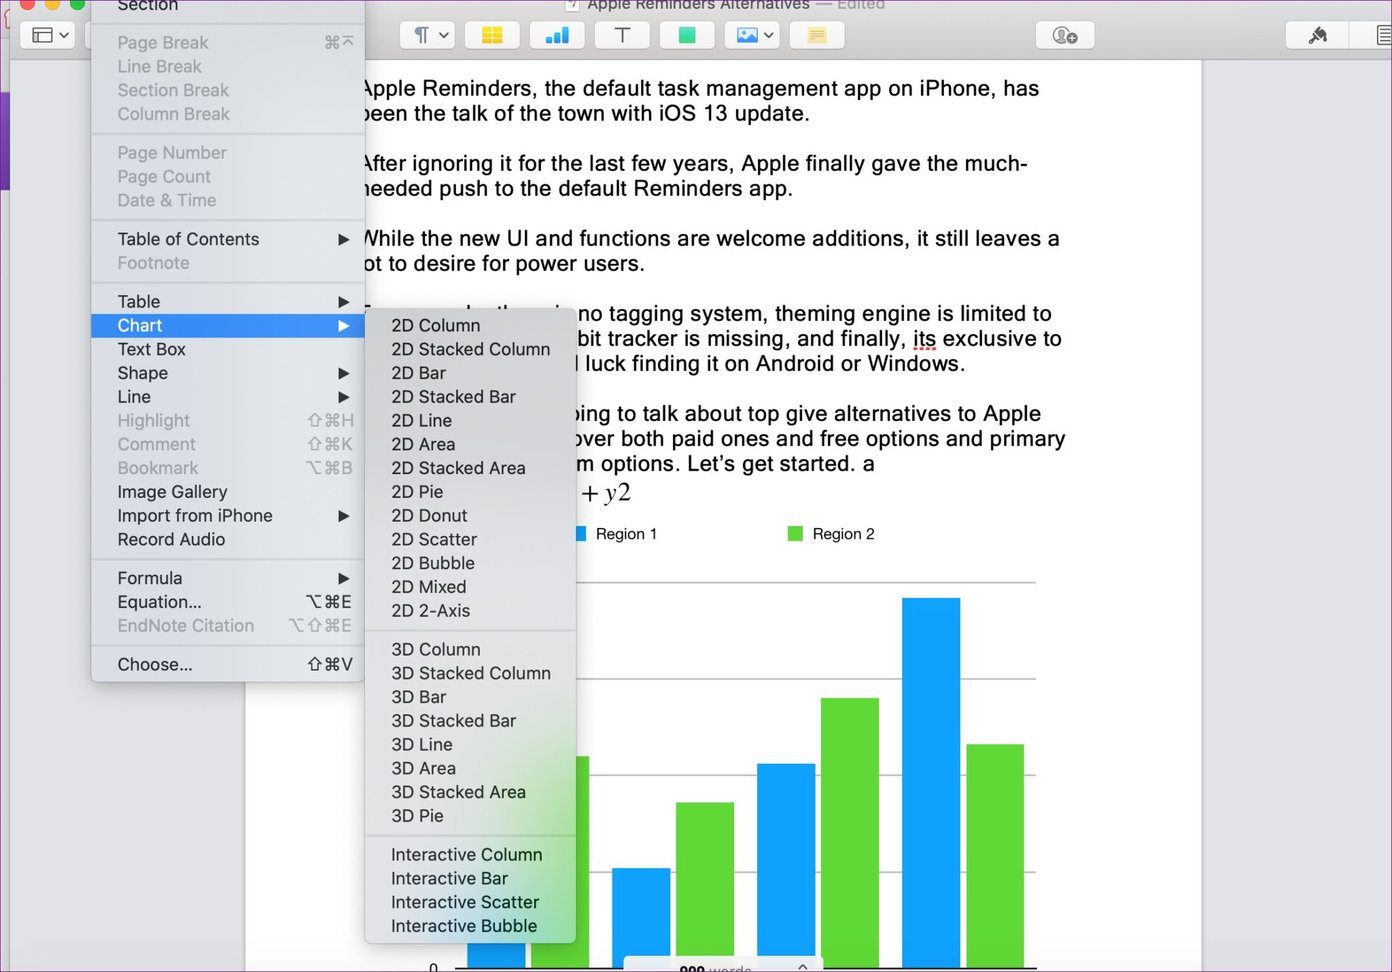
Task: Open the Media toolbar dropdown
Action: [x=752, y=35]
